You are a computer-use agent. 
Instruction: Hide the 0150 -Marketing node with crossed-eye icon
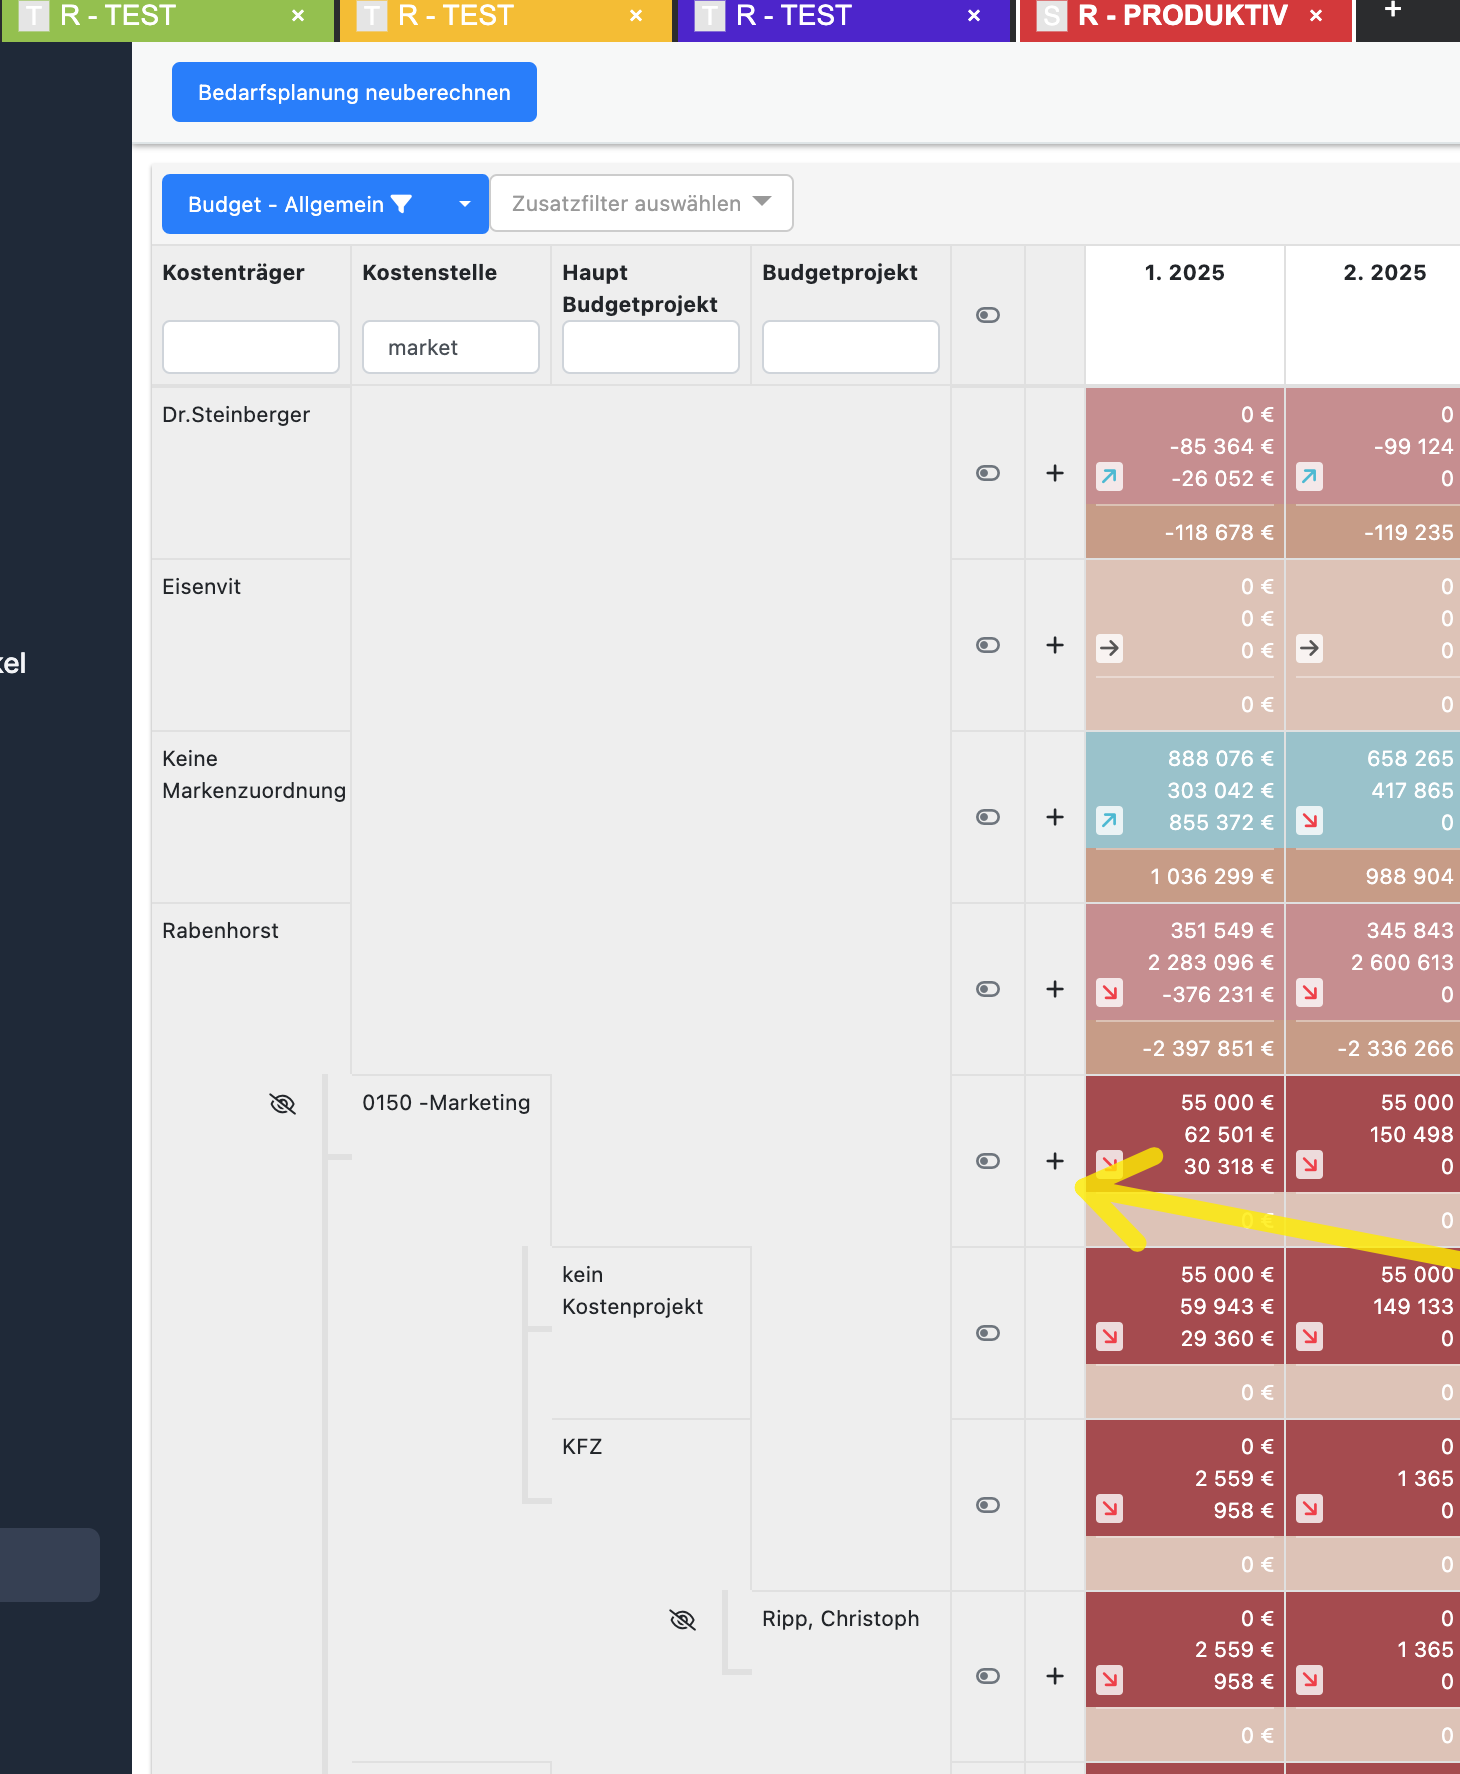[x=283, y=1104]
